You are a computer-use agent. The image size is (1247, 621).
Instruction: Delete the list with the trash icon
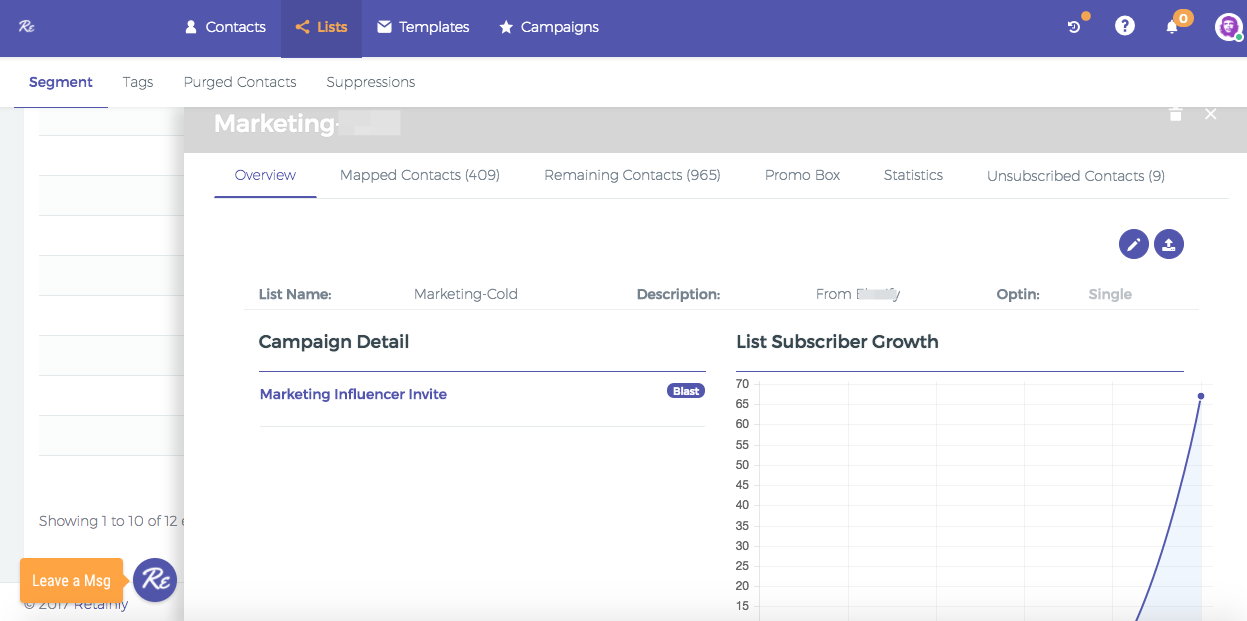[x=1176, y=114]
